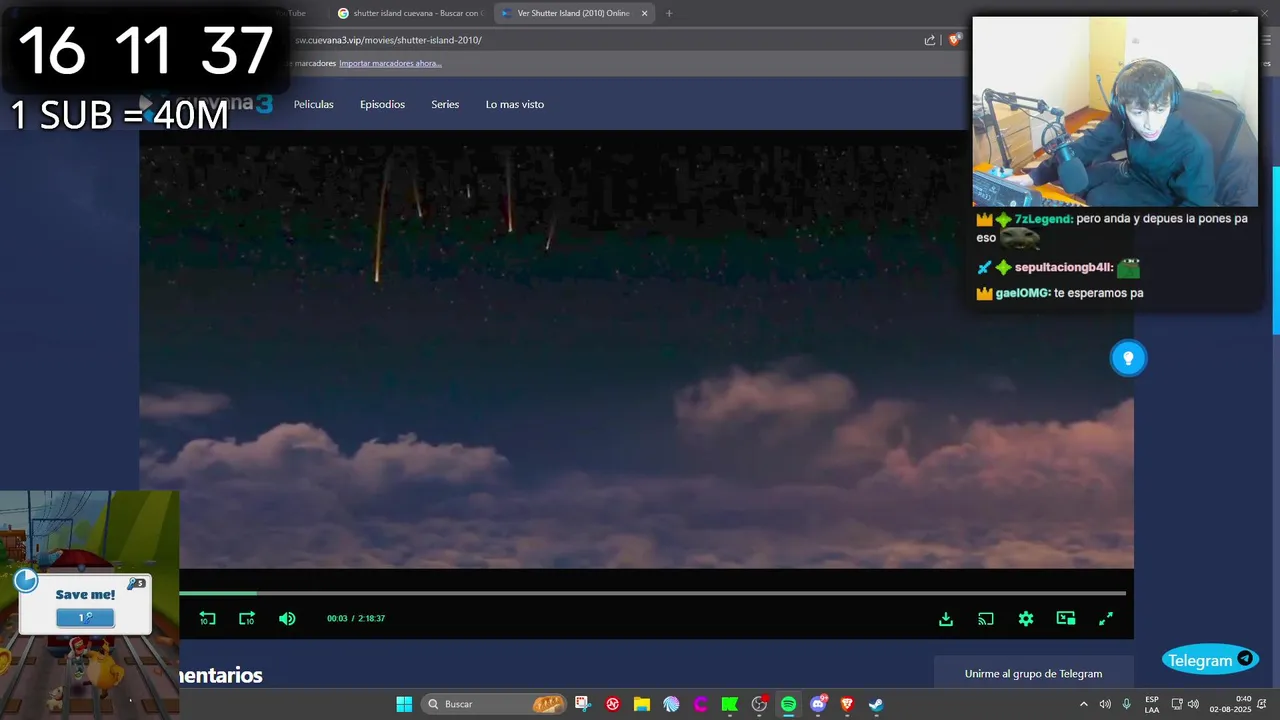1280x720 pixels.
Task: Open the OBS Studio icon in the taskbar
Action: [759, 704]
